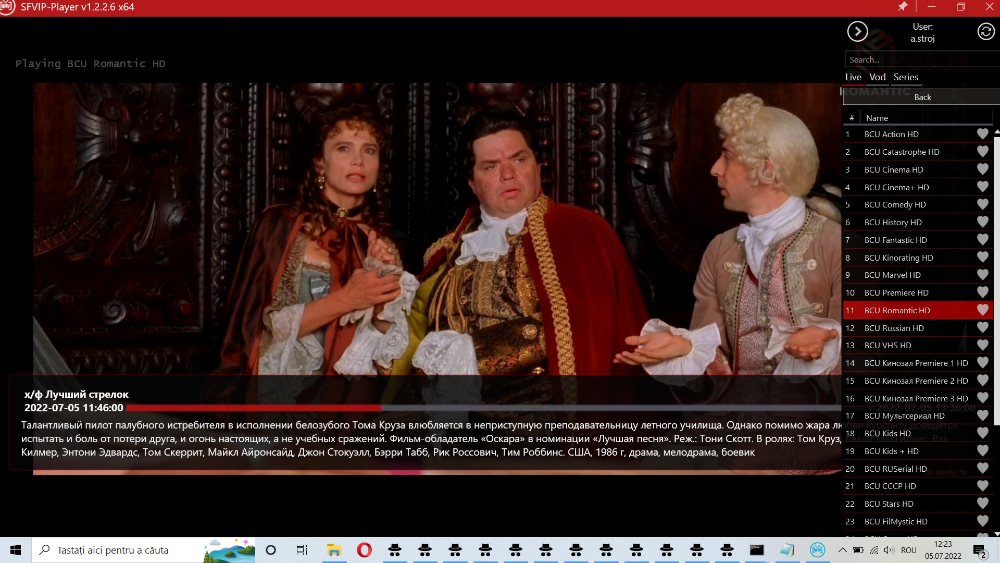The image size is (1000, 563).
Task: Toggle favorite heart for BCU Cinema+ HD
Action: pyautogui.click(x=982, y=187)
